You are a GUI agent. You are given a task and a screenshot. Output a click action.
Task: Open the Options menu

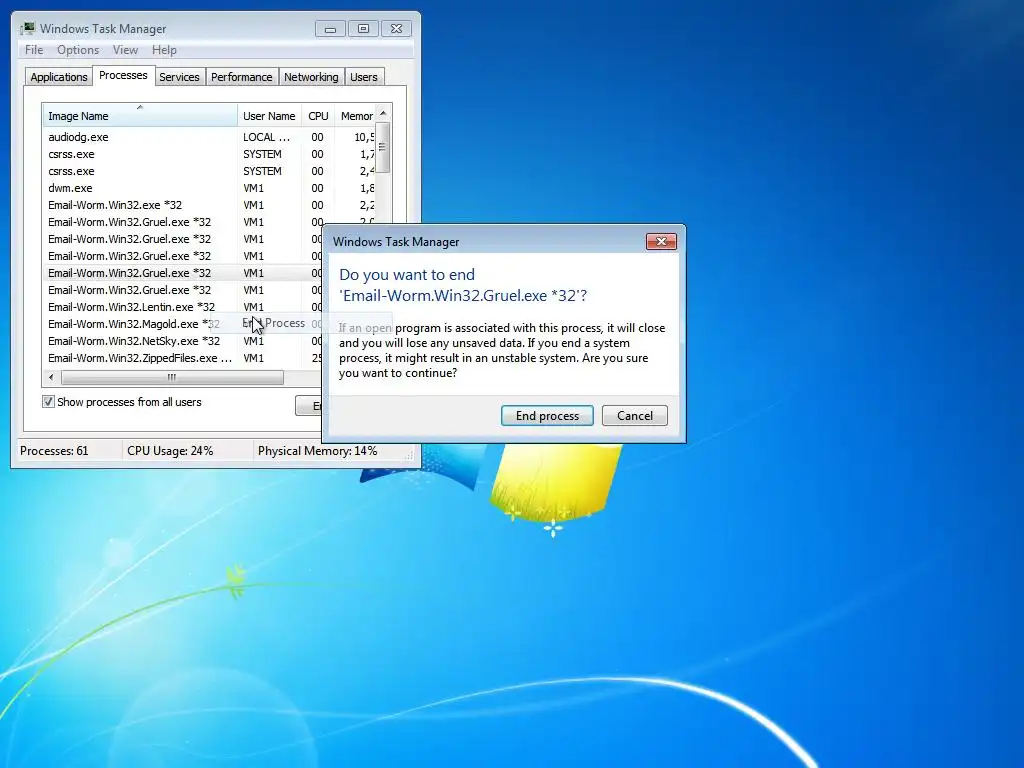point(78,50)
